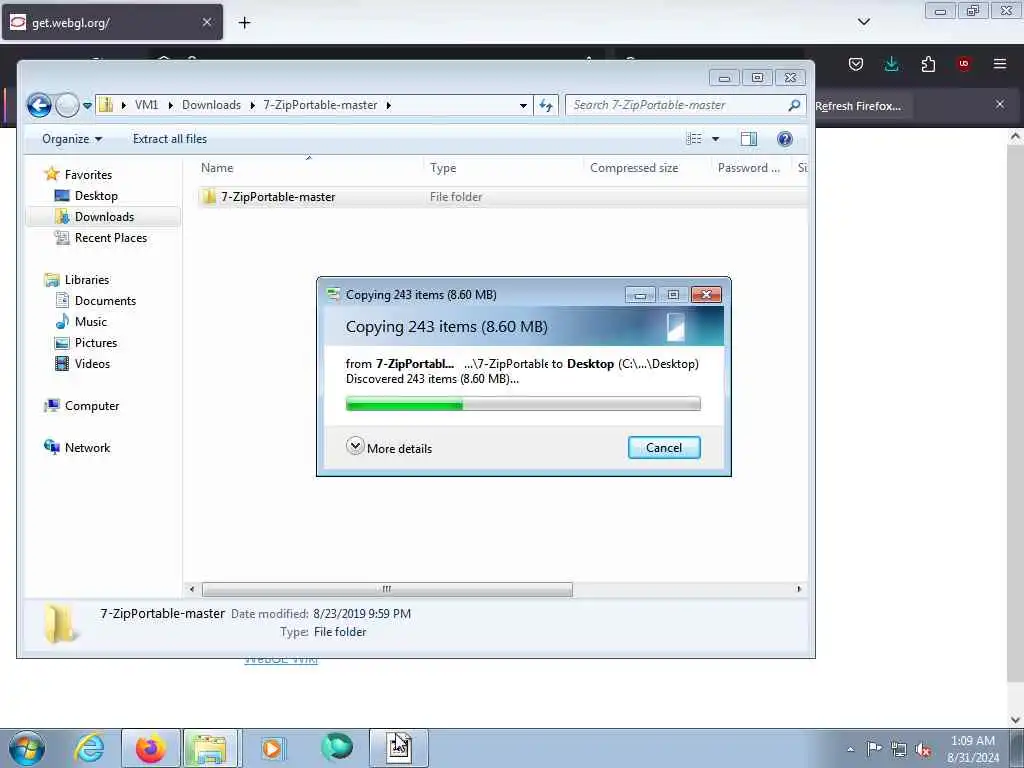Open the Windows Start menu
The image size is (1024, 768).
(x=27, y=748)
